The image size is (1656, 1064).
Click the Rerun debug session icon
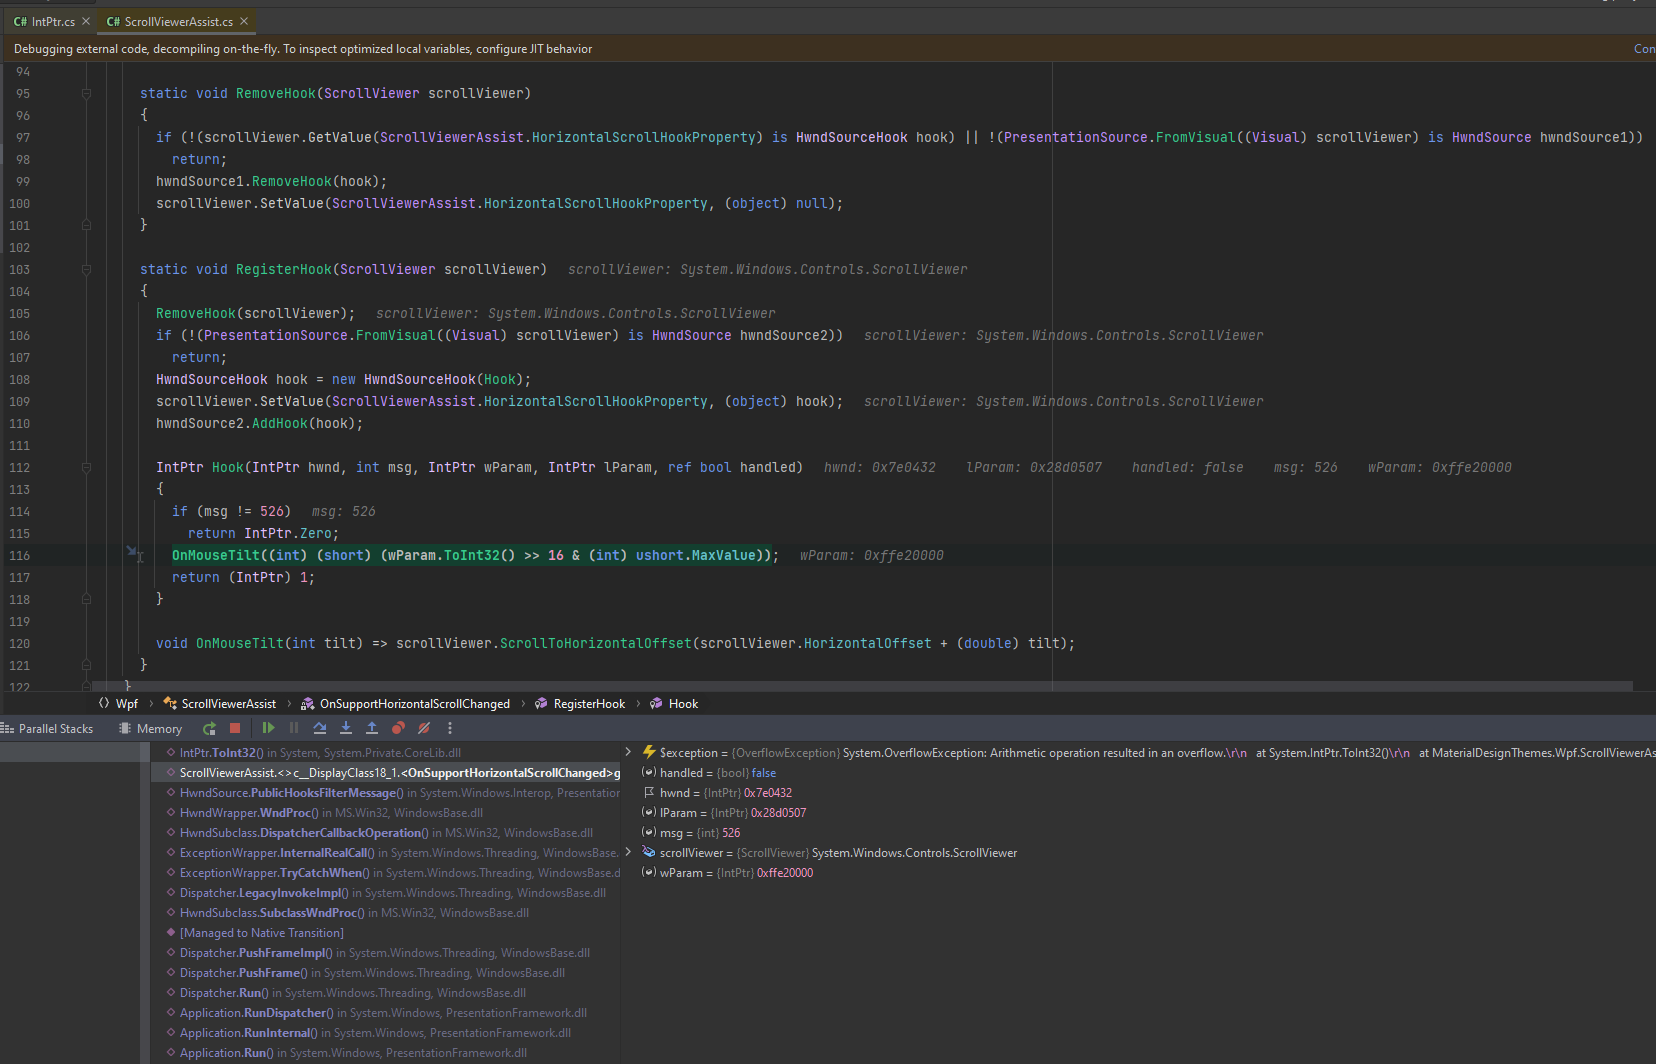(209, 728)
